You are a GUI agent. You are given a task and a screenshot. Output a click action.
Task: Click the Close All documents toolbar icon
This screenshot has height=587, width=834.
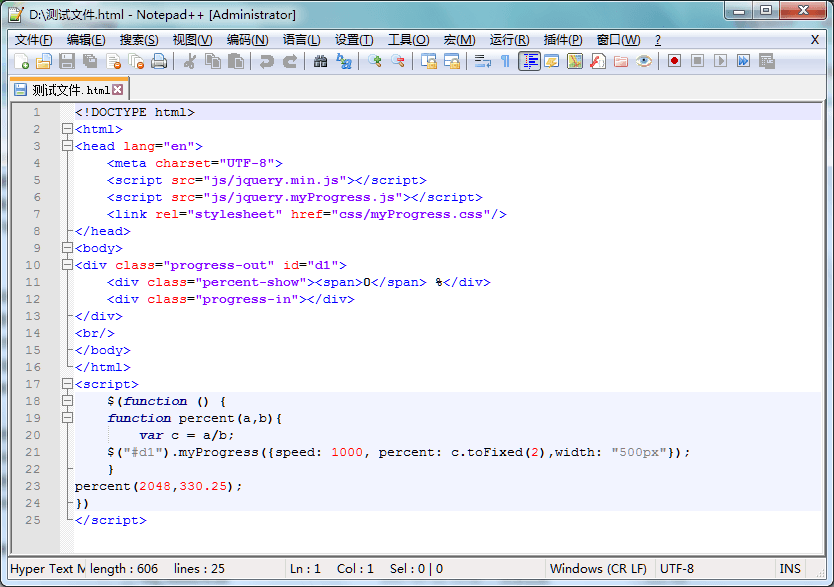136,62
